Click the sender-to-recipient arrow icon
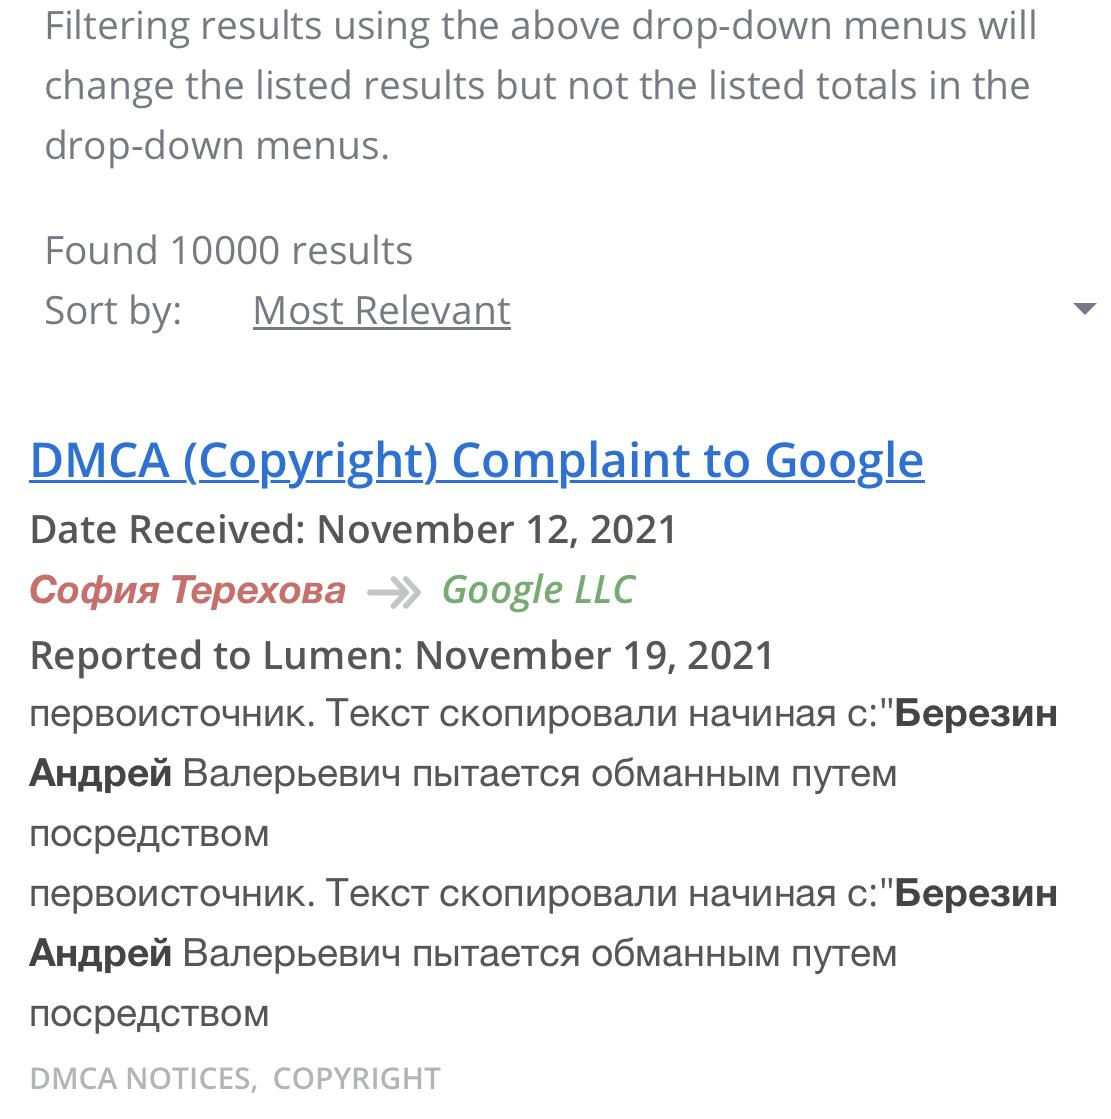 394,592
